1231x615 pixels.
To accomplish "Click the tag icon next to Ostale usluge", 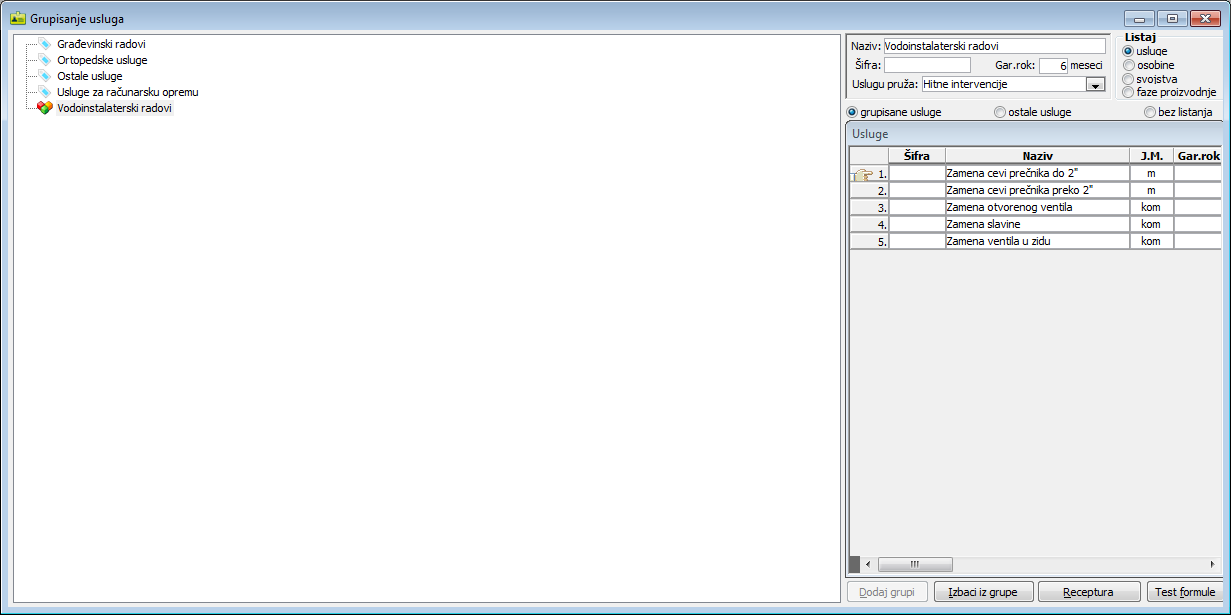I will 44,76.
